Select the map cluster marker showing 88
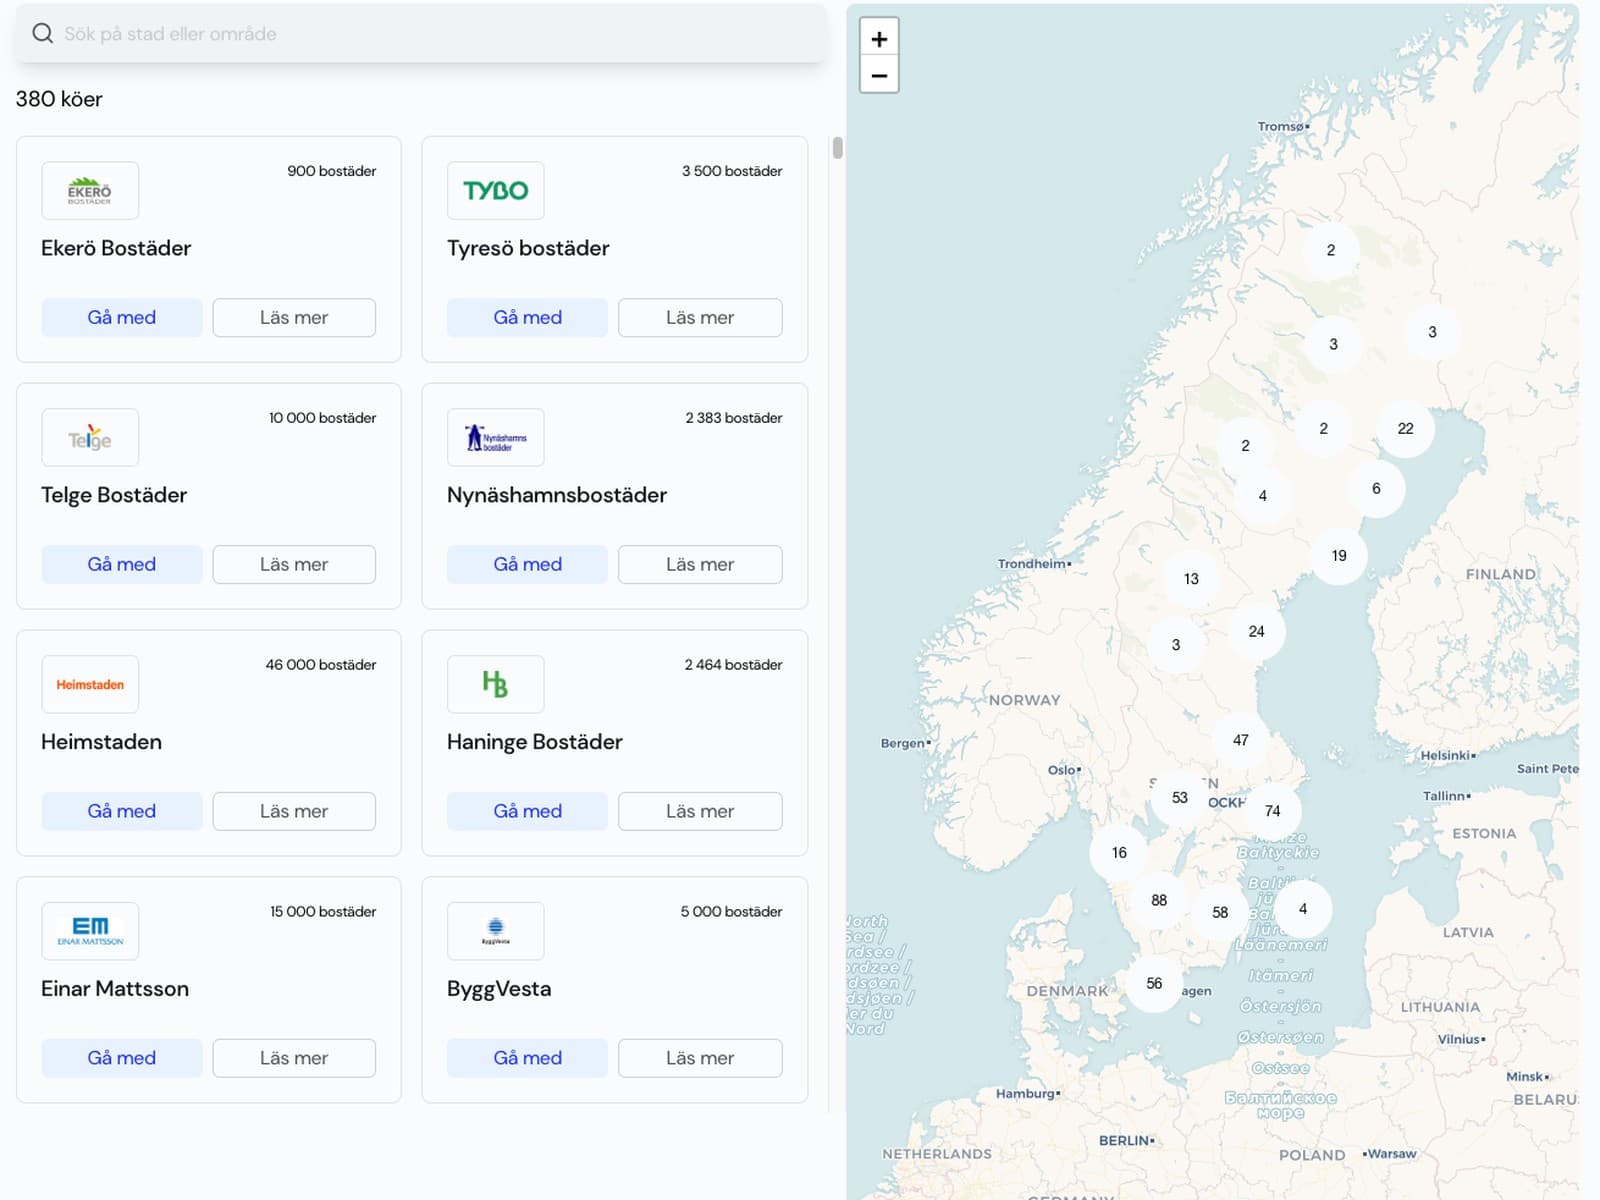The height and width of the screenshot is (1200, 1600). click(1158, 900)
